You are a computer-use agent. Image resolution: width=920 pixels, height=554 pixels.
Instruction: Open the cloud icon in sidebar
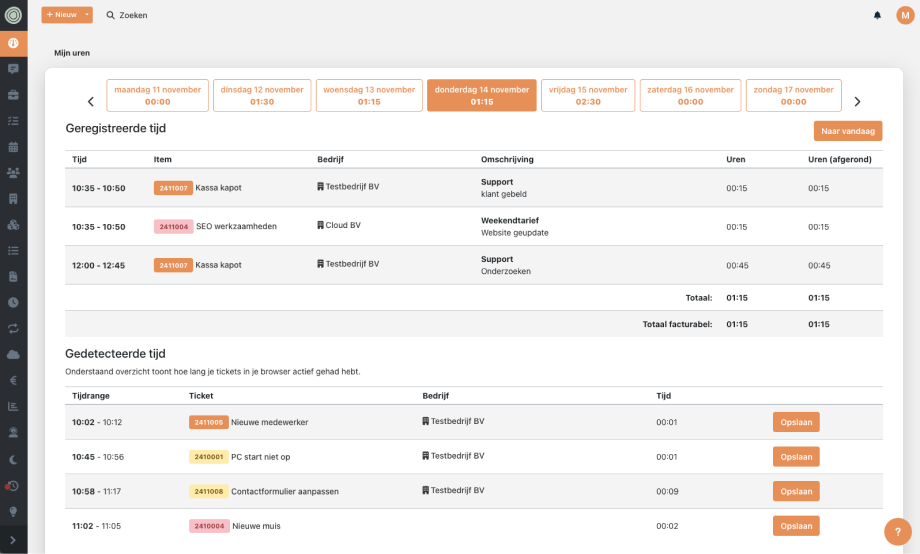[13, 354]
